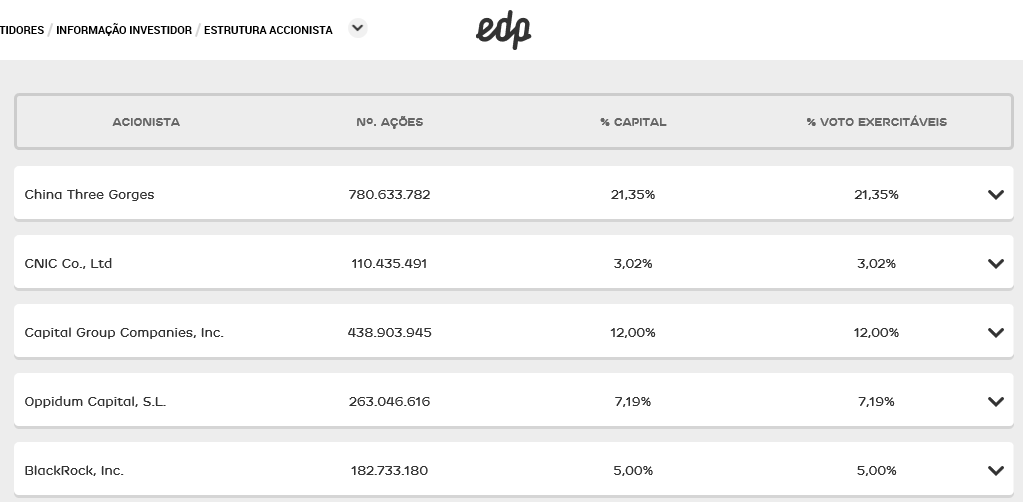Click the % Voto Exercitáveis header
The image size is (1023, 502).
[876, 122]
